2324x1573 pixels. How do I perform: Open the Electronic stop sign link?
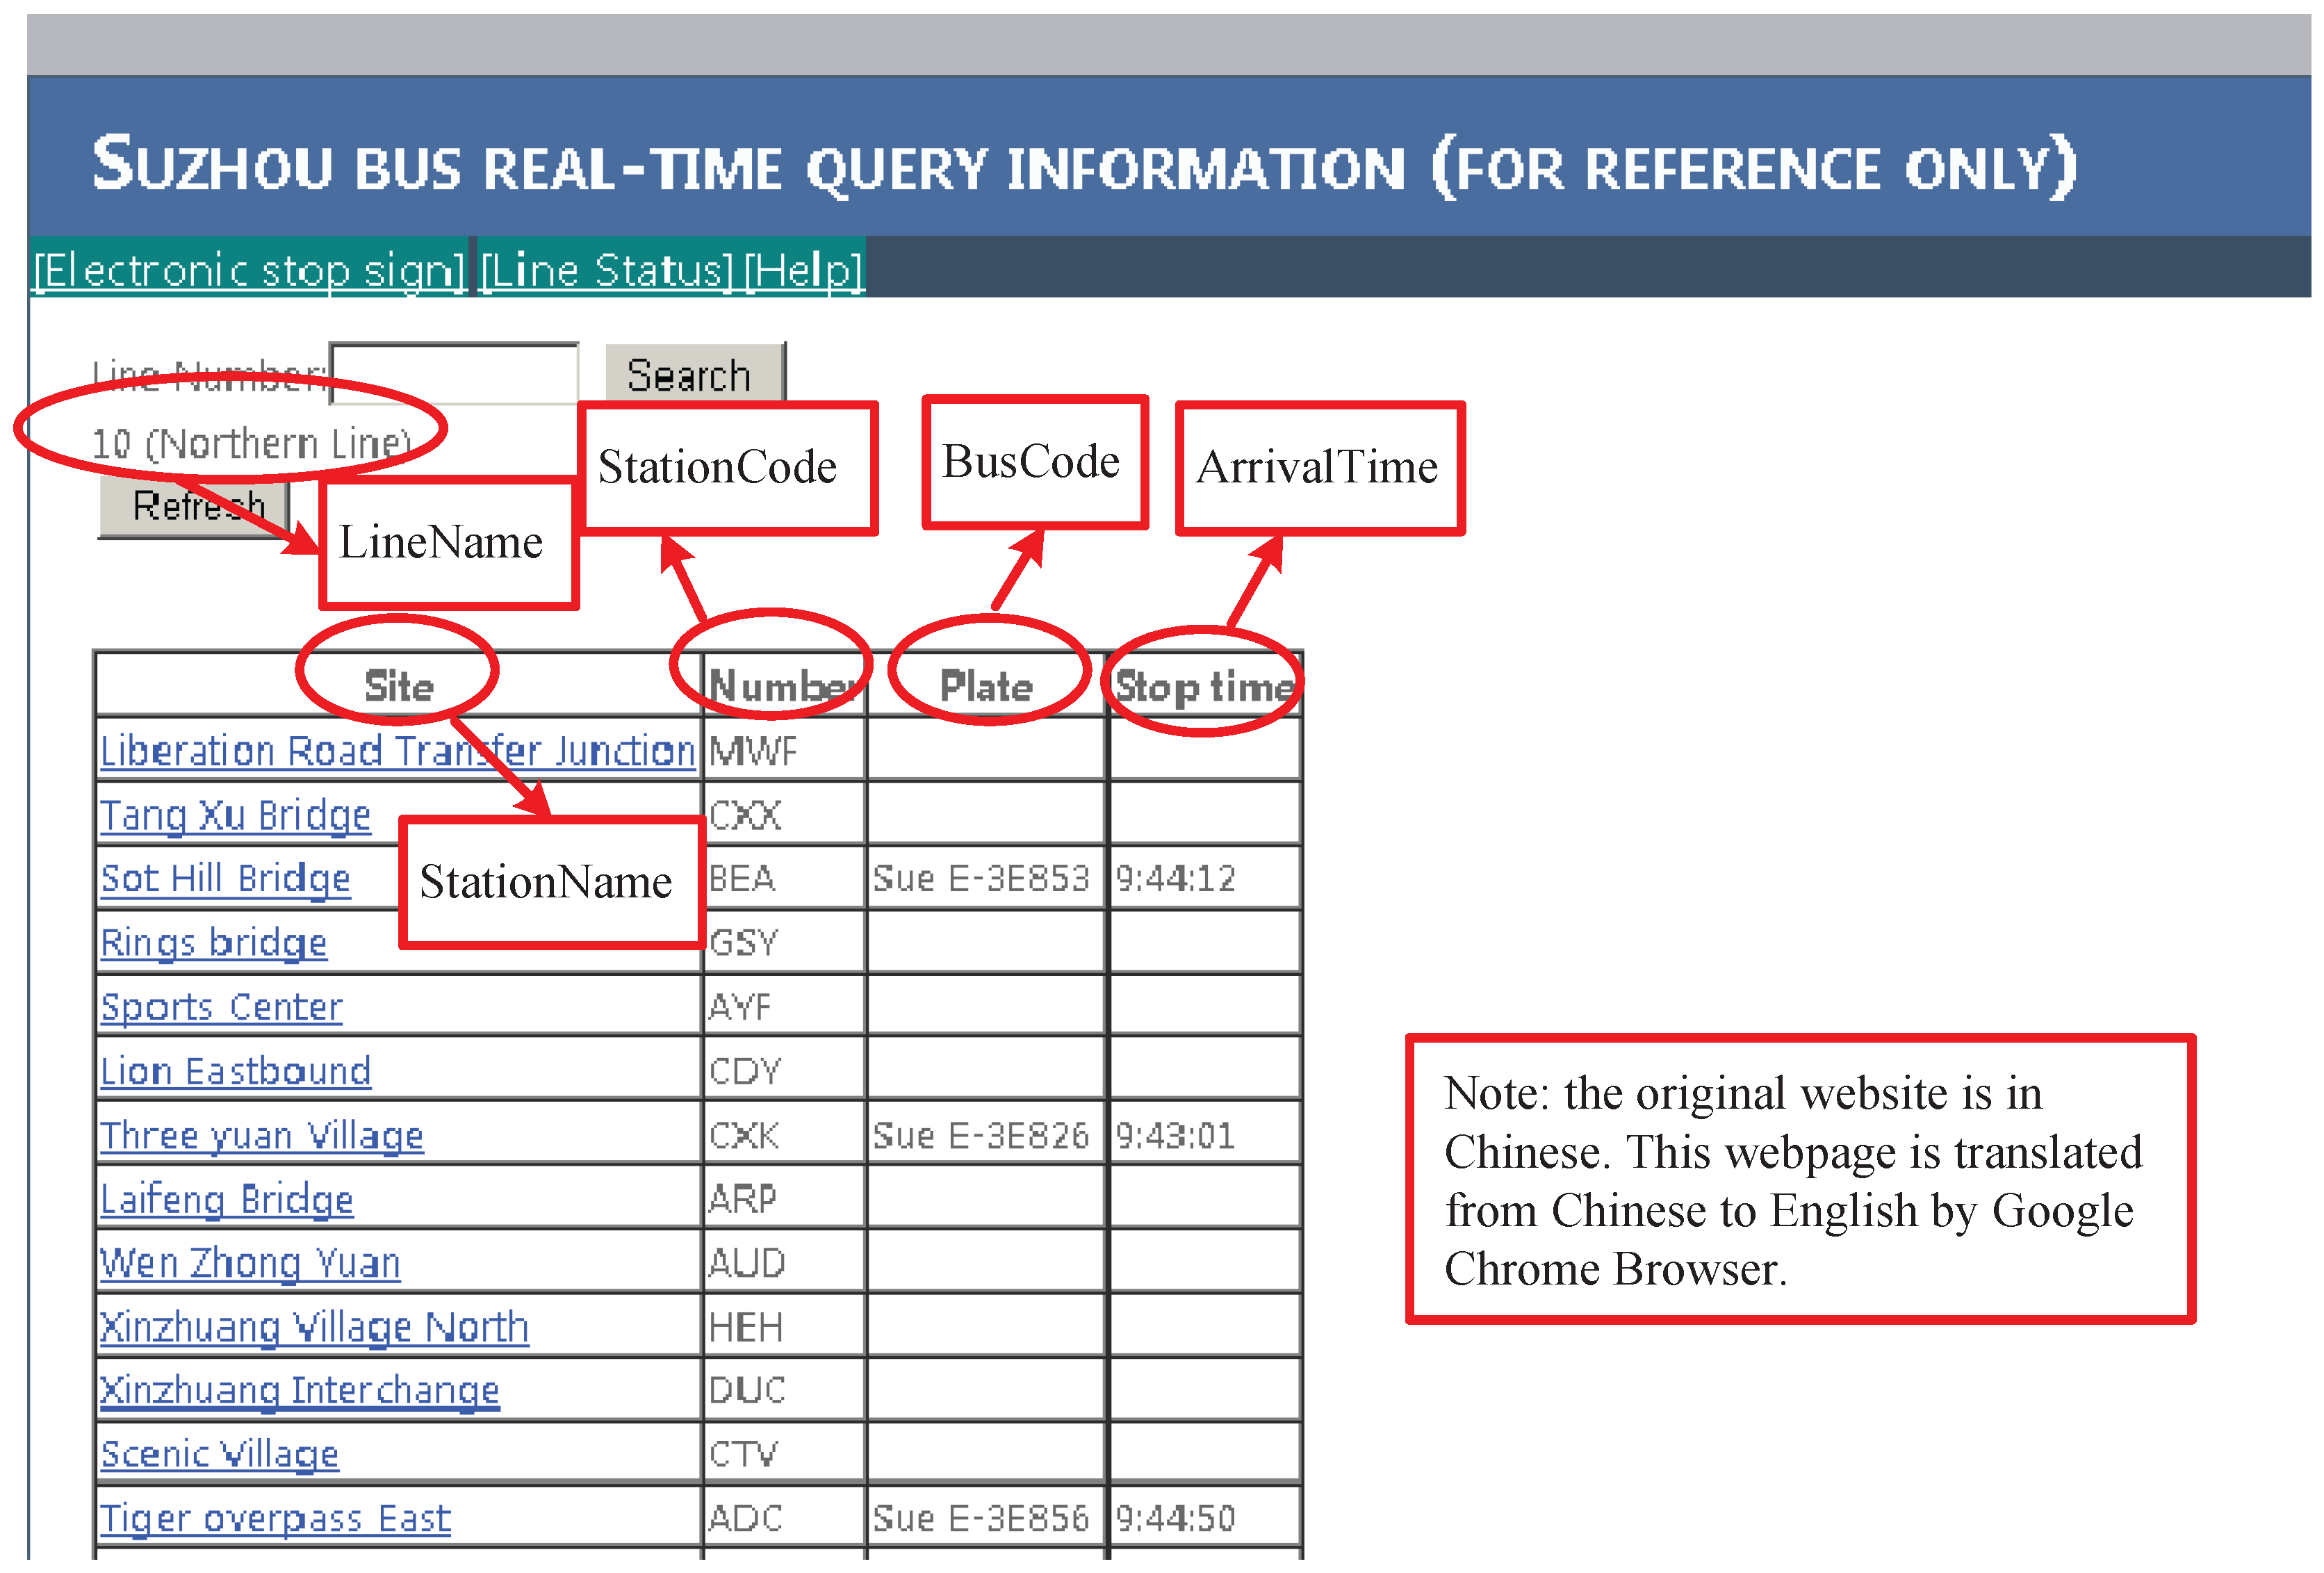point(249,270)
